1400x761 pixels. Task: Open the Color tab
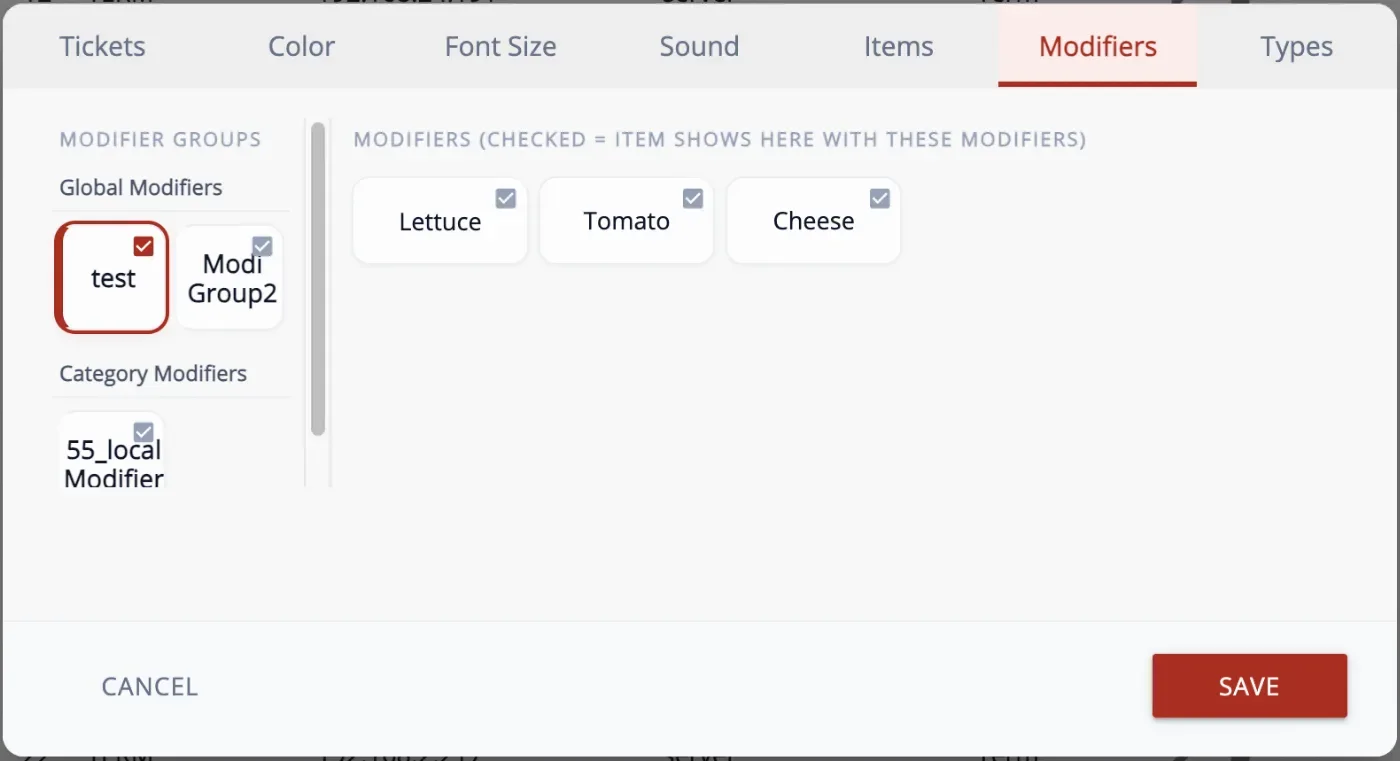coord(301,46)
